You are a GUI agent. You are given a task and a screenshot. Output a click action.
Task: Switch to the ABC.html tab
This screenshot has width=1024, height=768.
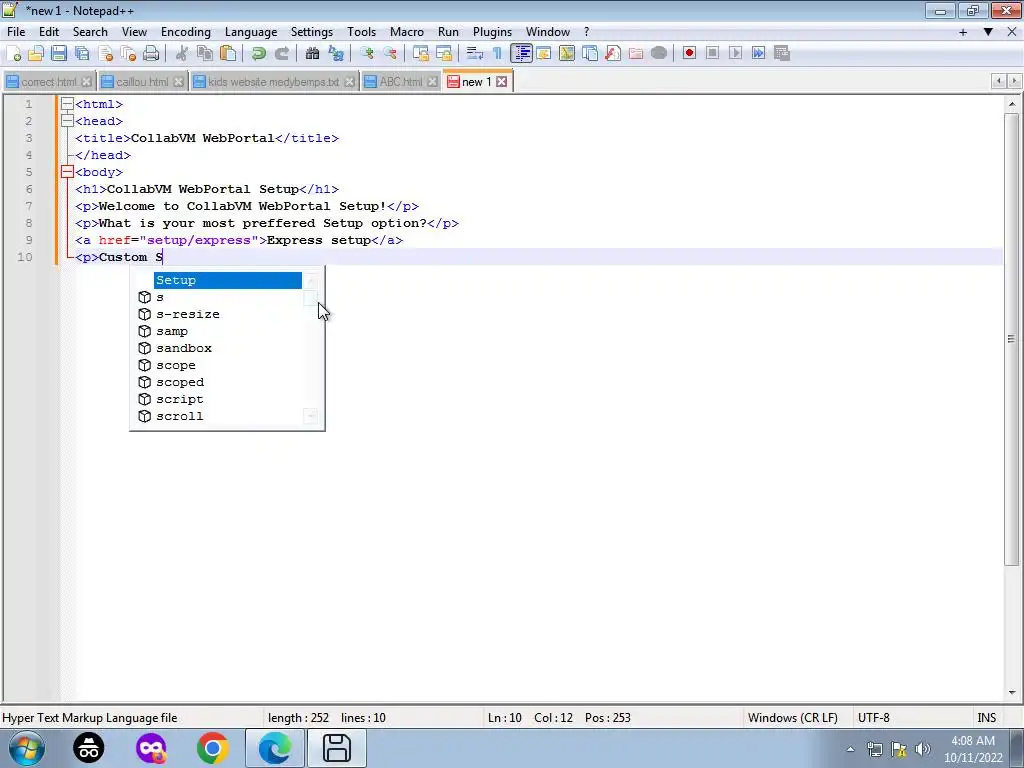click(x=400, y=82)
